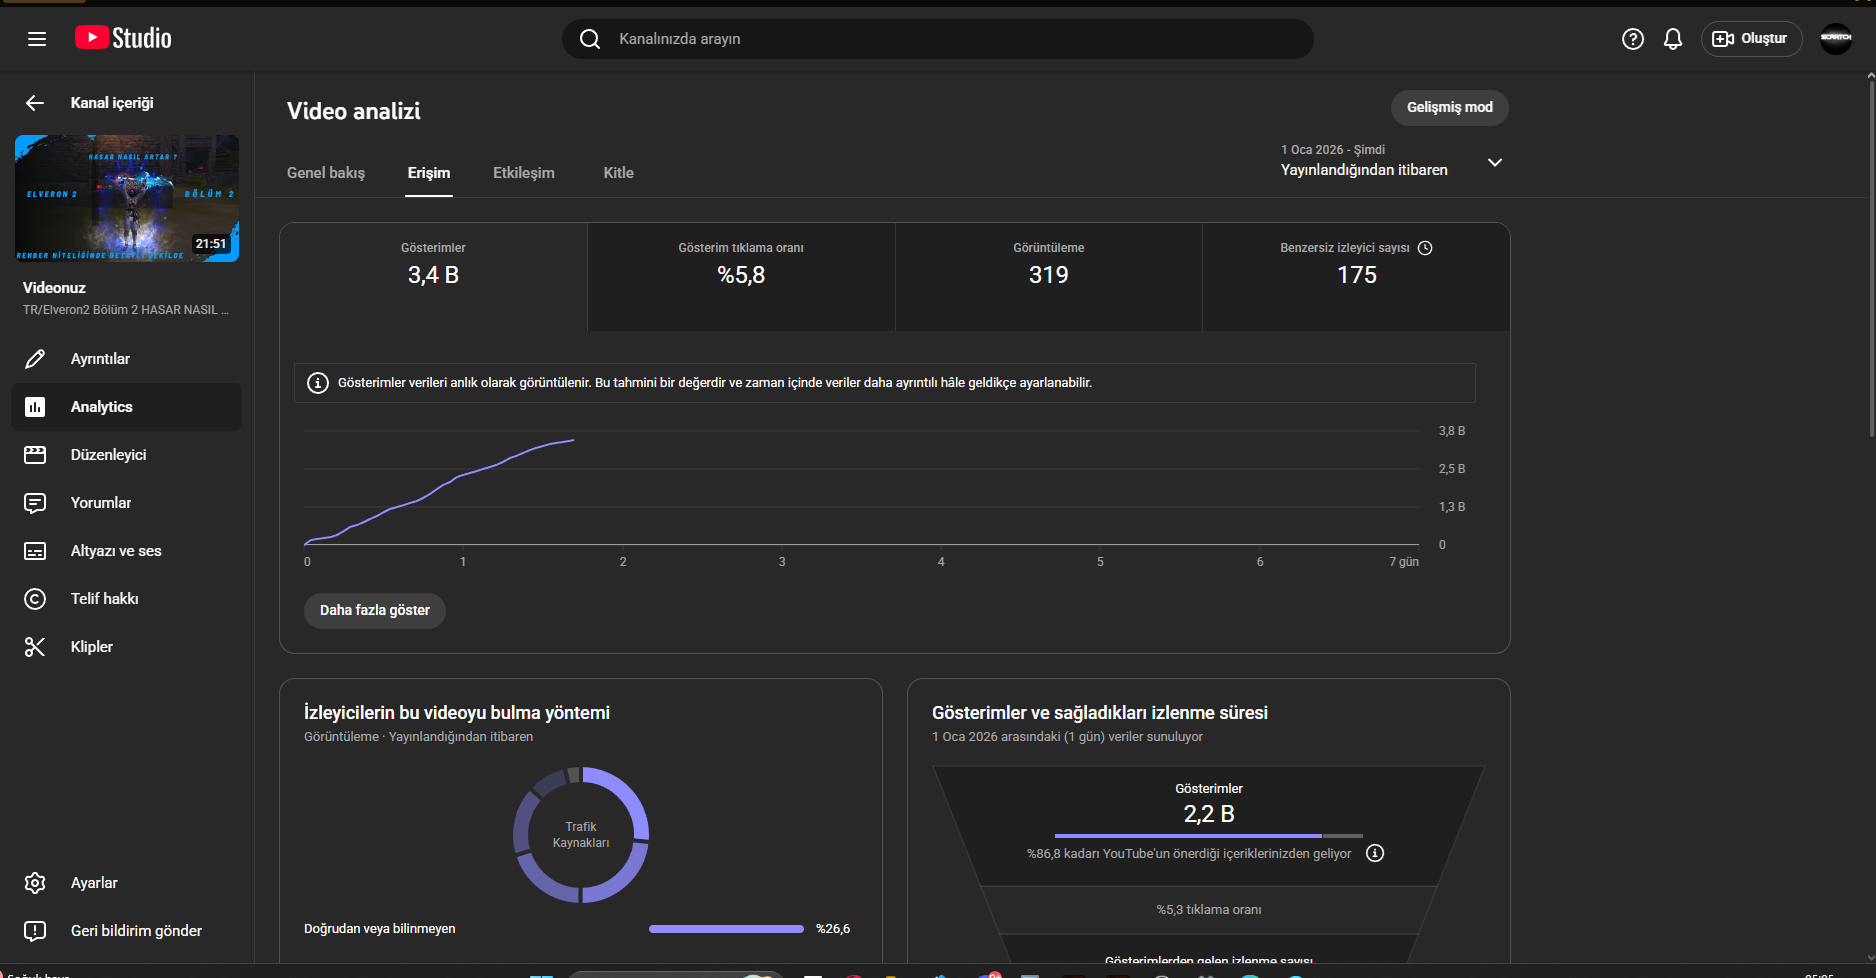This screenshot has width=1876, height=978.
Task: Open the Ayarlar gear icon
Action: click(x=35, y=883)
